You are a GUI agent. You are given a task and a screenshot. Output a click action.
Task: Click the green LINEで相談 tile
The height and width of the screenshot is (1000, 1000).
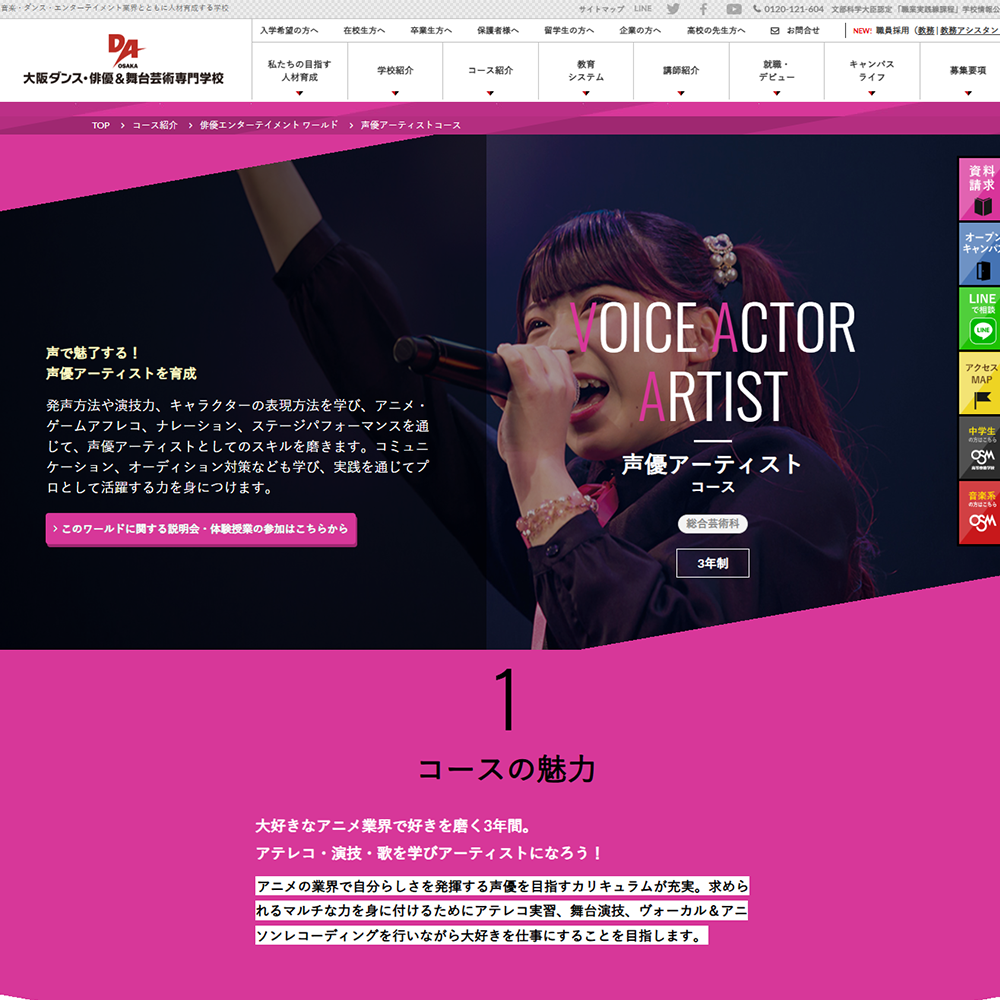(x=980, y=318)
